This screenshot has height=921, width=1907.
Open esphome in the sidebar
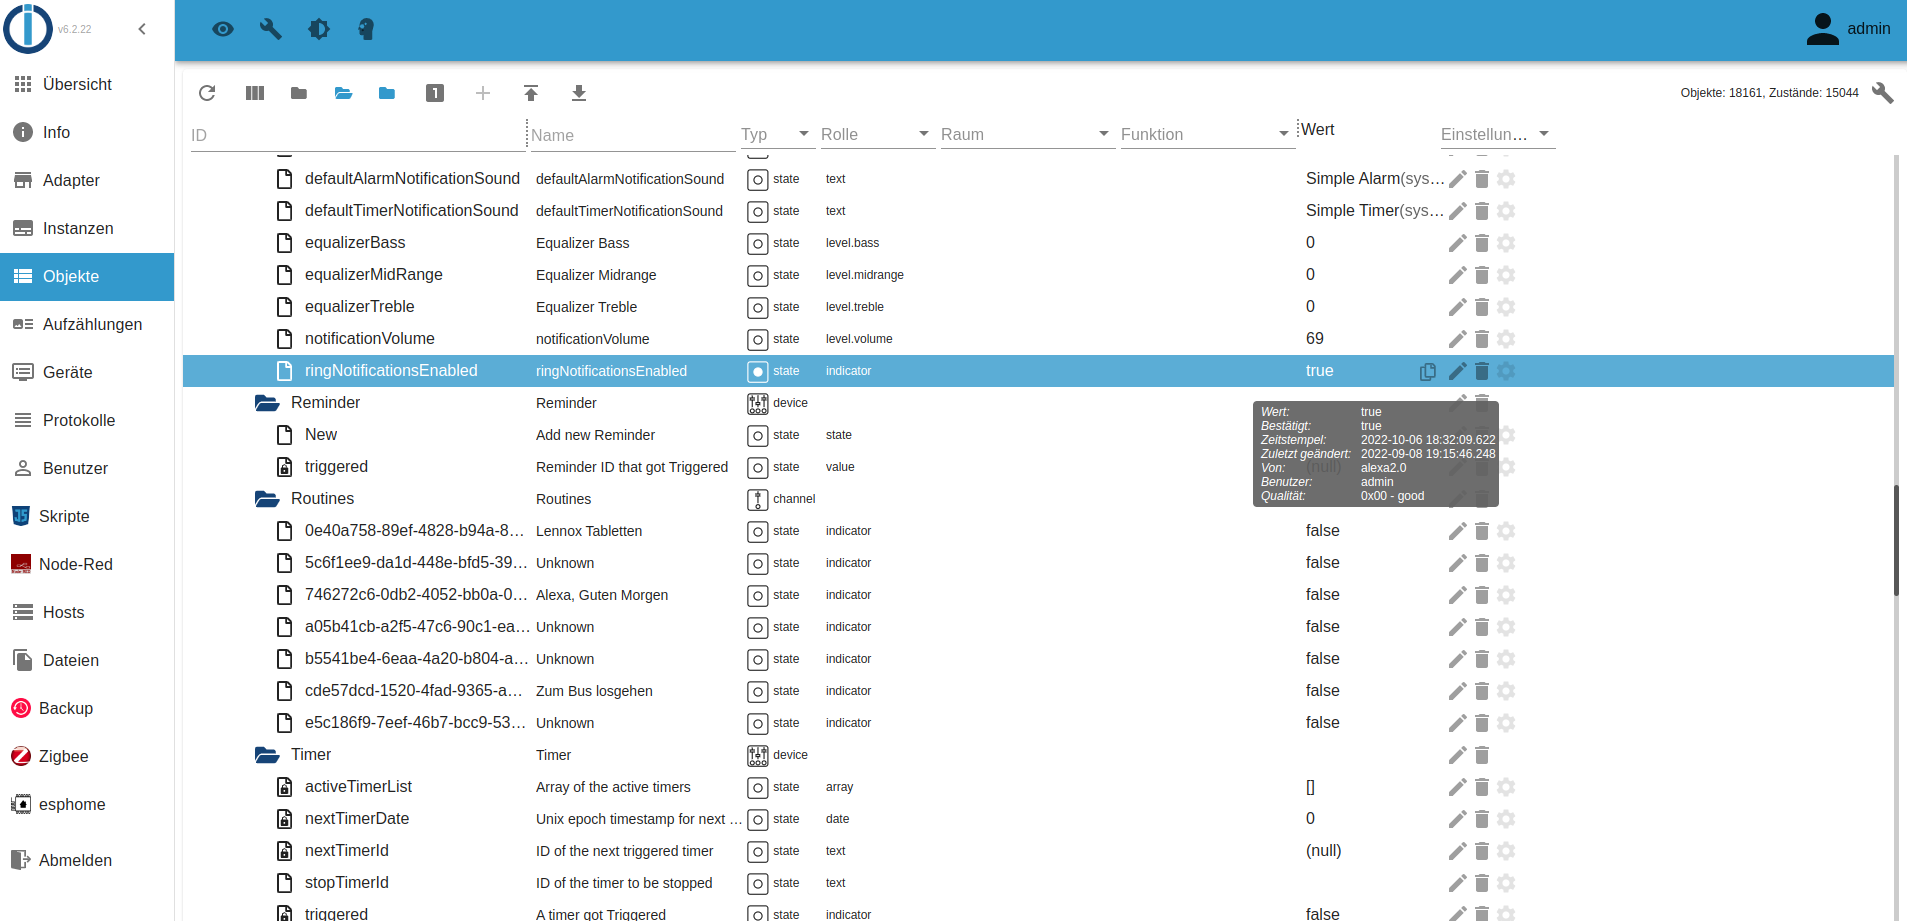(87, 804)
